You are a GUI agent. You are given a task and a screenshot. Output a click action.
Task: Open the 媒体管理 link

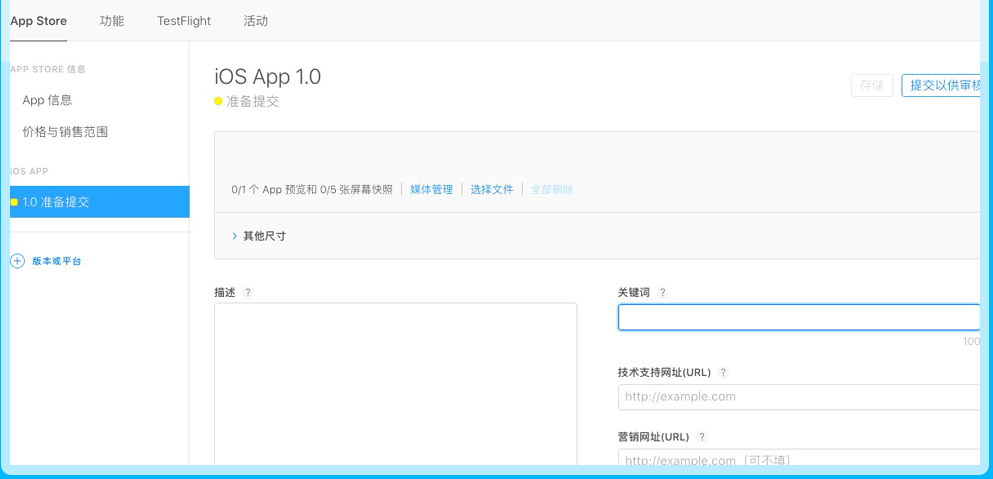(x=431, y=190)
